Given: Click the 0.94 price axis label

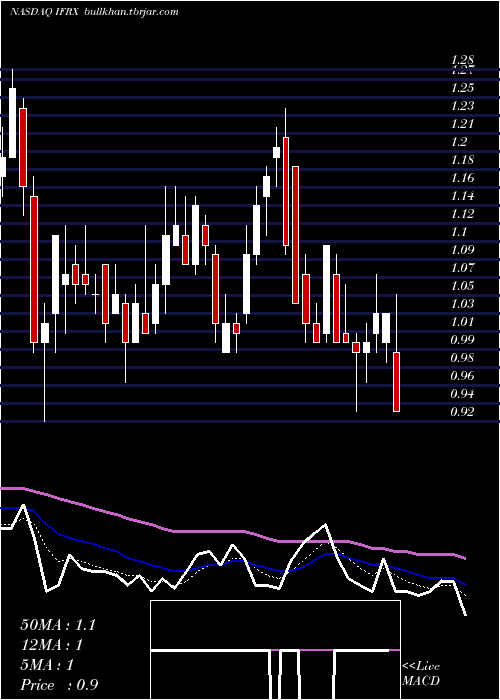Looking at the screenshot, I should pos(462,394).
